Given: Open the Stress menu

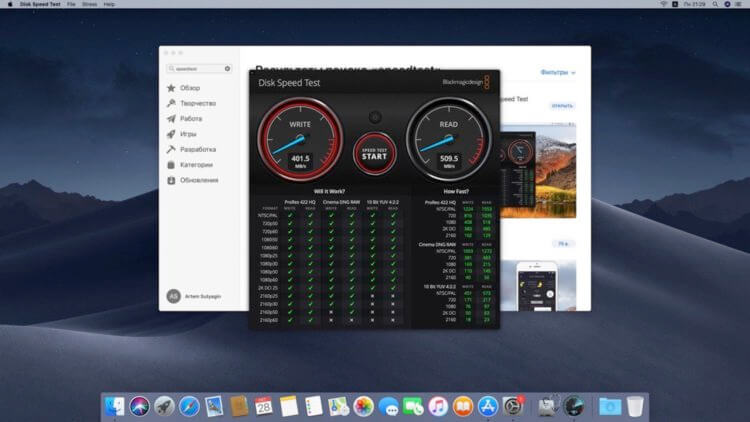Looking at the screenshot, I should [x=89, y=4].
